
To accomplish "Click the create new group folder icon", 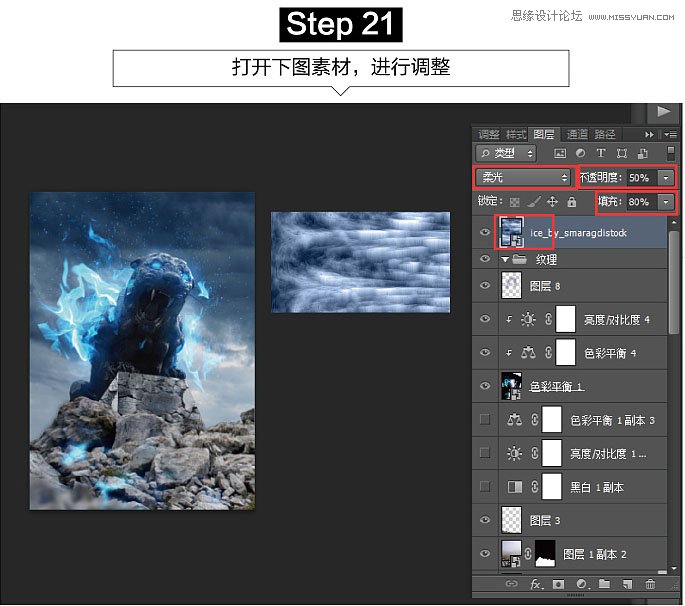I will pyautogui.click(x=604, y=583).
